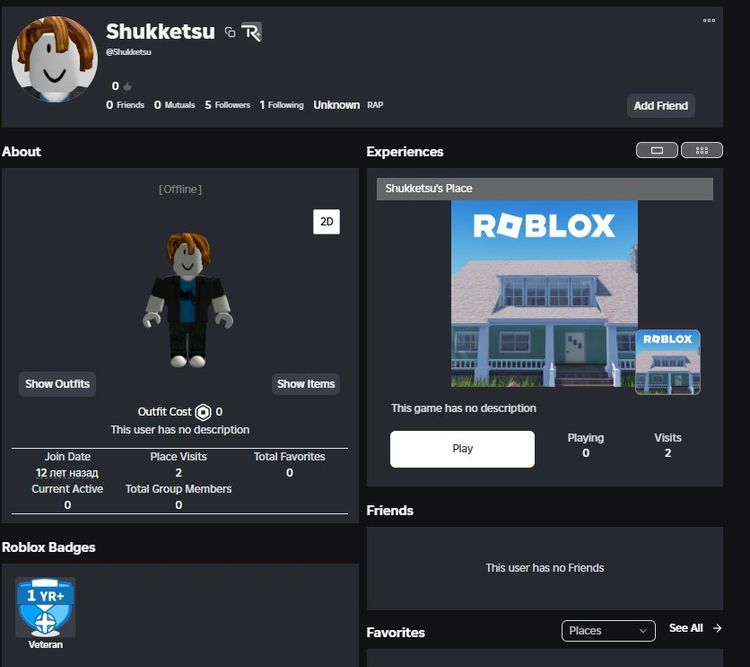Expand worn items with Show Items
This screenshot has height=667, width=750.
click(x=306, y=384)
